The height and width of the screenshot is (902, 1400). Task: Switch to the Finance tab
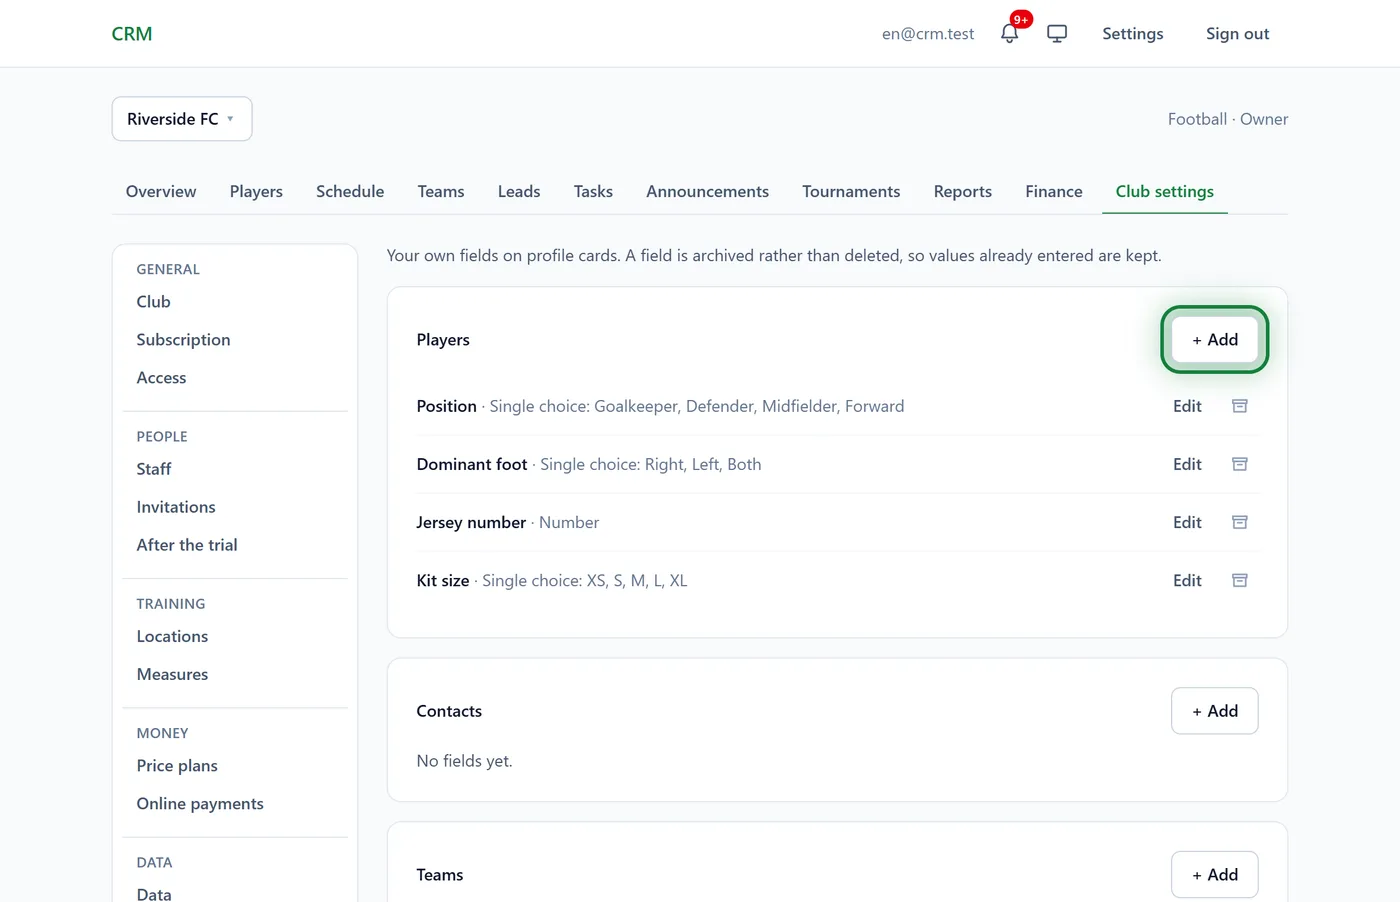coord(1054,191)
